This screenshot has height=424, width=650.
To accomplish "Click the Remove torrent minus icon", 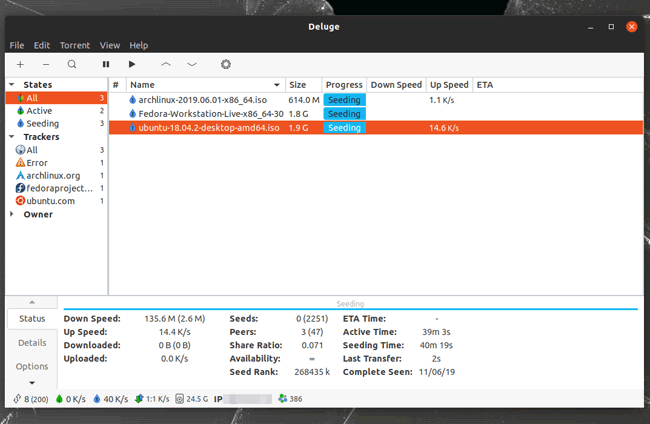I will tap(45, 64).
